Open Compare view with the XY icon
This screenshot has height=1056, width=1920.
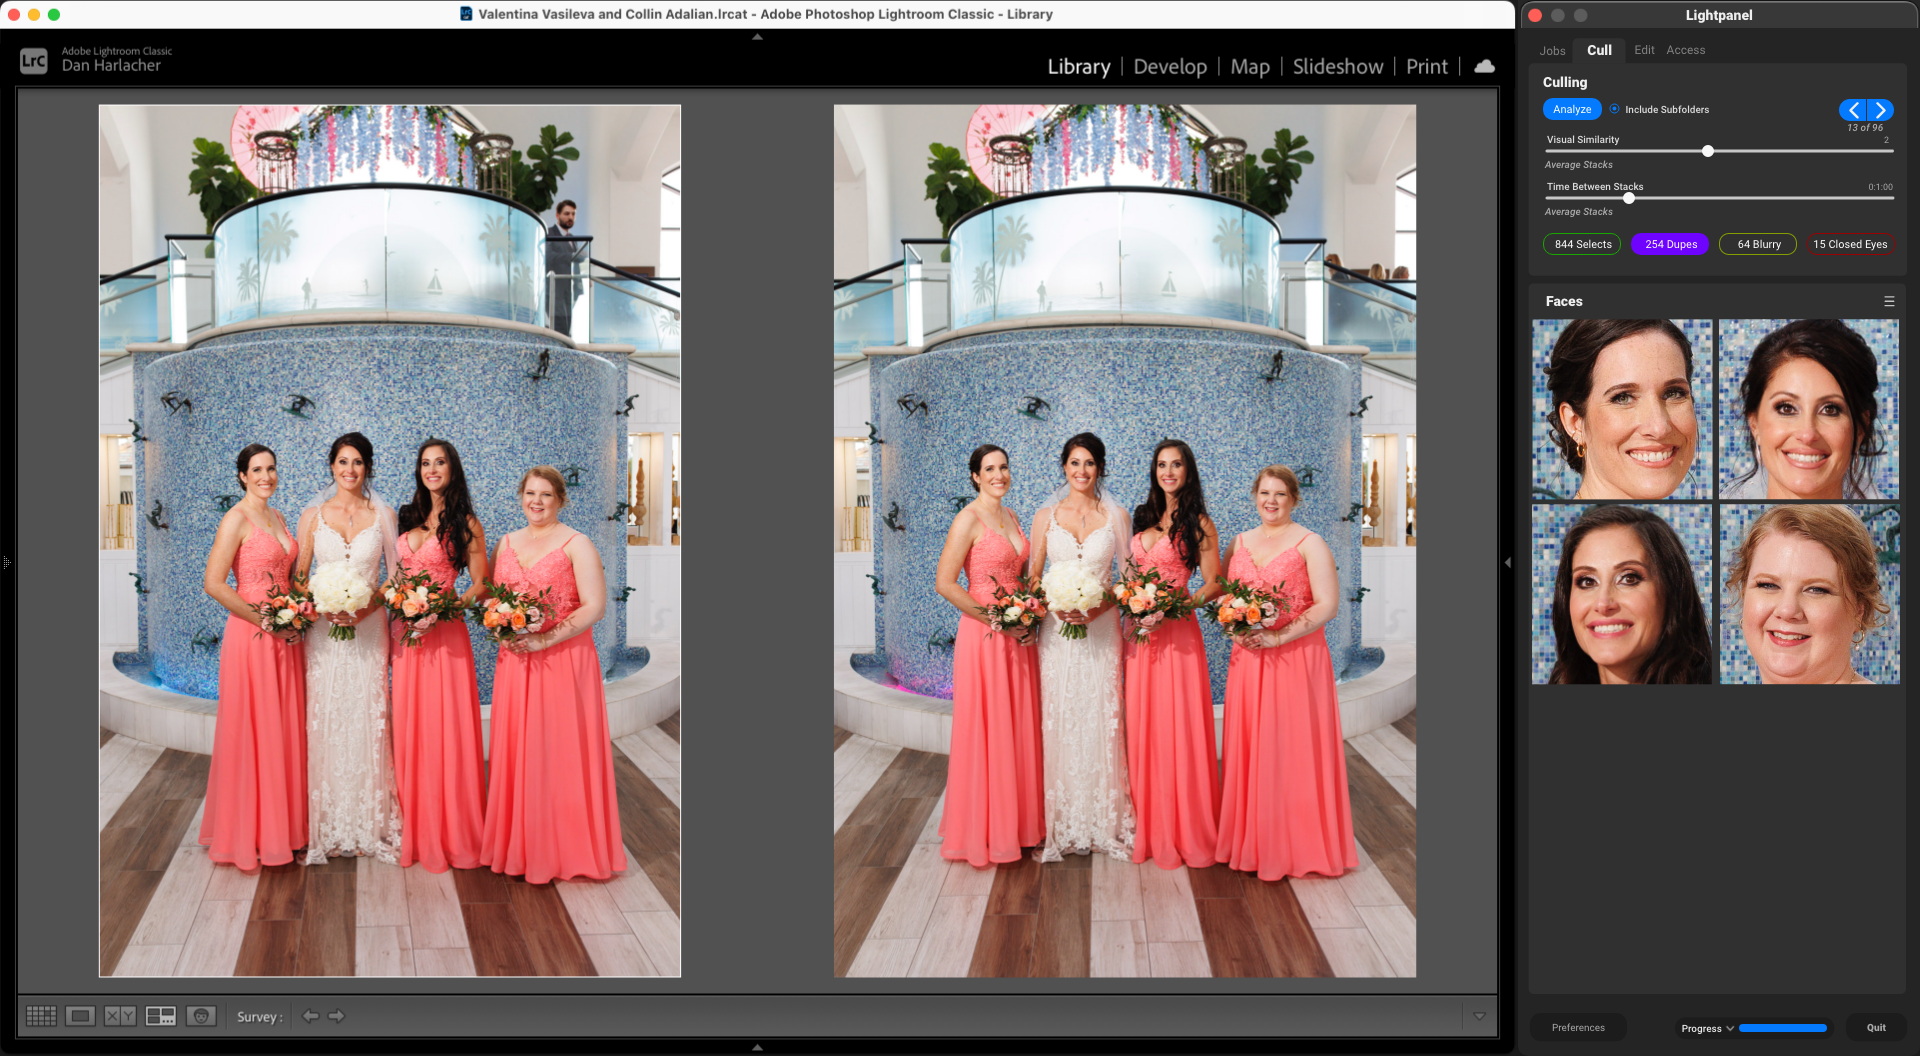120,1016
